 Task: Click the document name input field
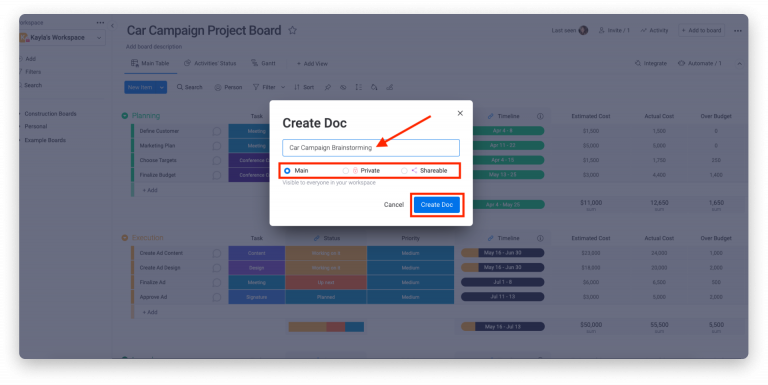[371, 147]
